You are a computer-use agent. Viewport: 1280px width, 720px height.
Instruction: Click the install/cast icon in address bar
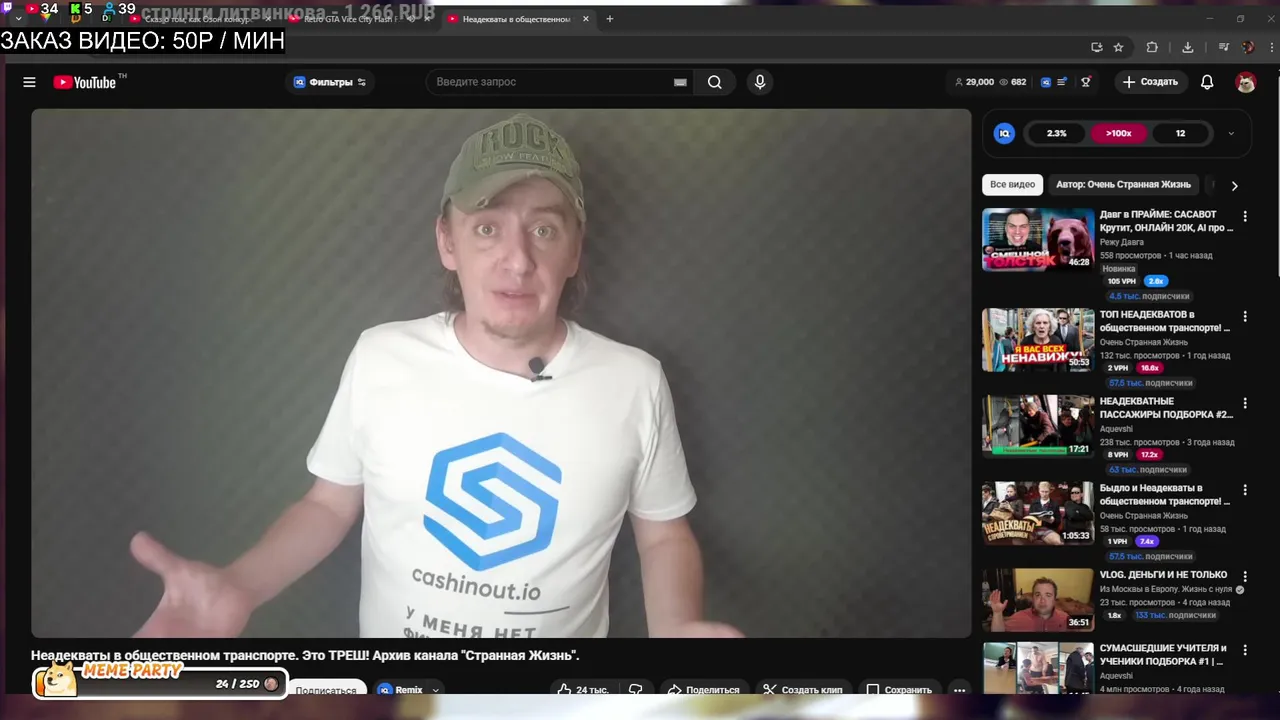[x=1097, y=47]
